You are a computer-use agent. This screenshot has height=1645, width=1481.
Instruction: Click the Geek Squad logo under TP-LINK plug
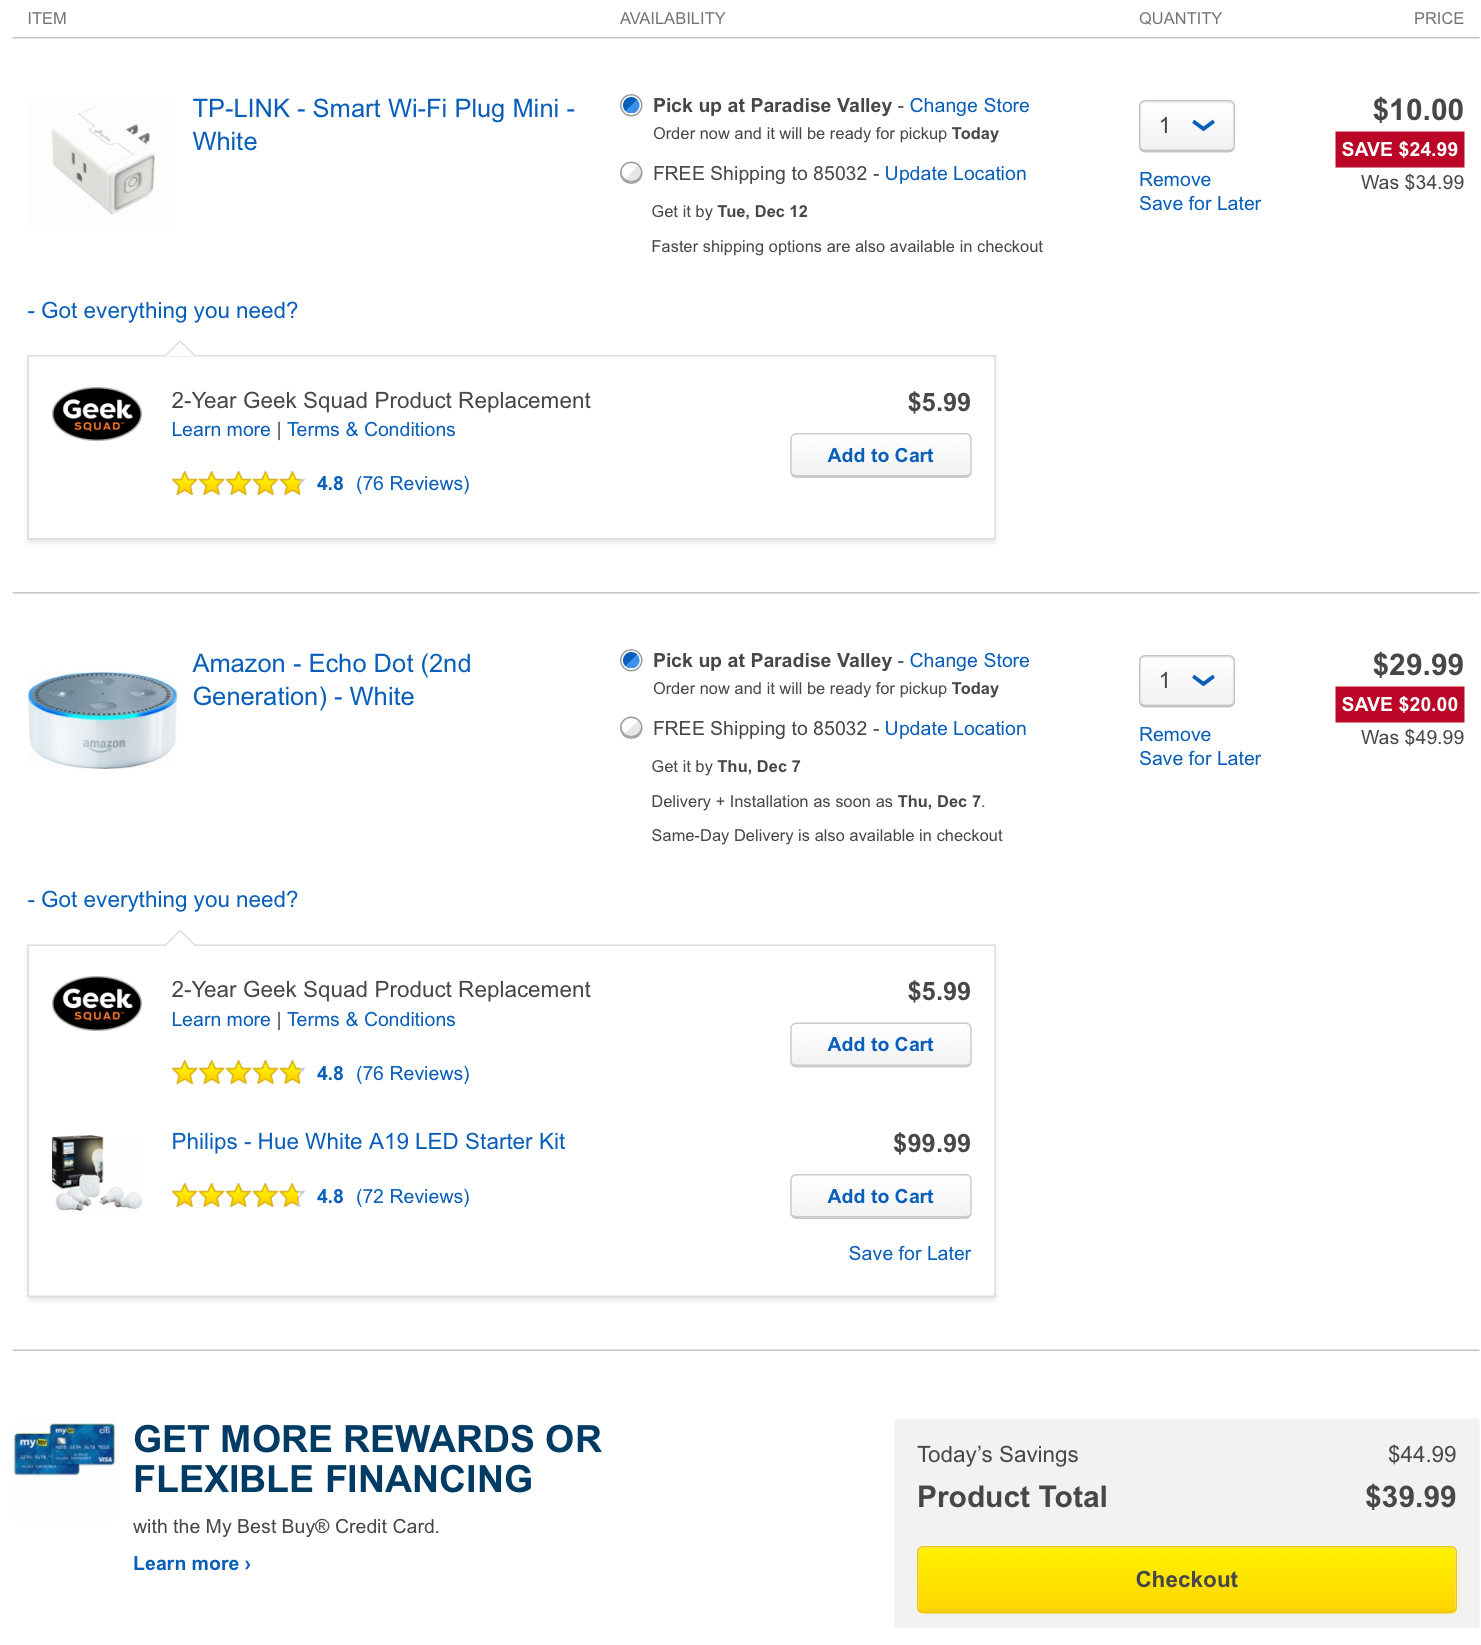tap(97, 414)
